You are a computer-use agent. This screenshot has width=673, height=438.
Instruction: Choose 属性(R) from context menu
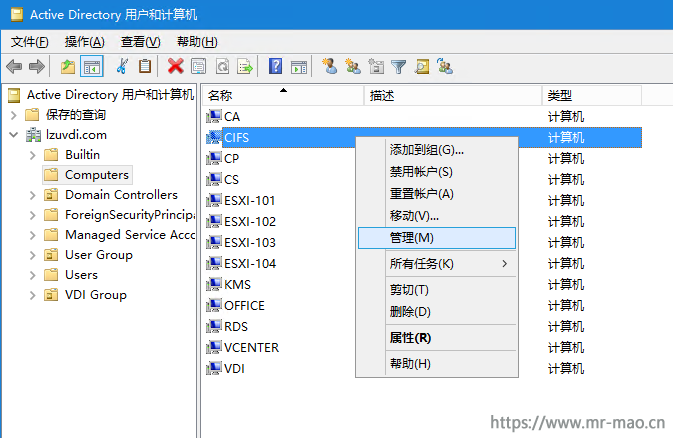tap(437, 338)
